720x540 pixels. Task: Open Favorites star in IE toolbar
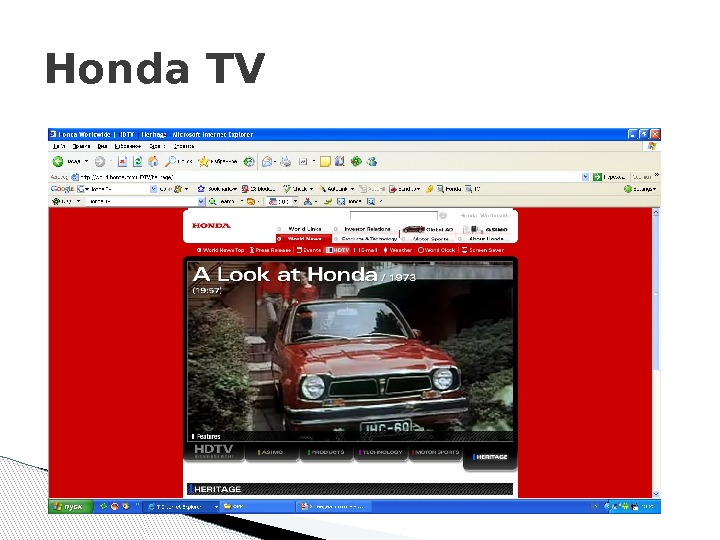click(203, 161)
